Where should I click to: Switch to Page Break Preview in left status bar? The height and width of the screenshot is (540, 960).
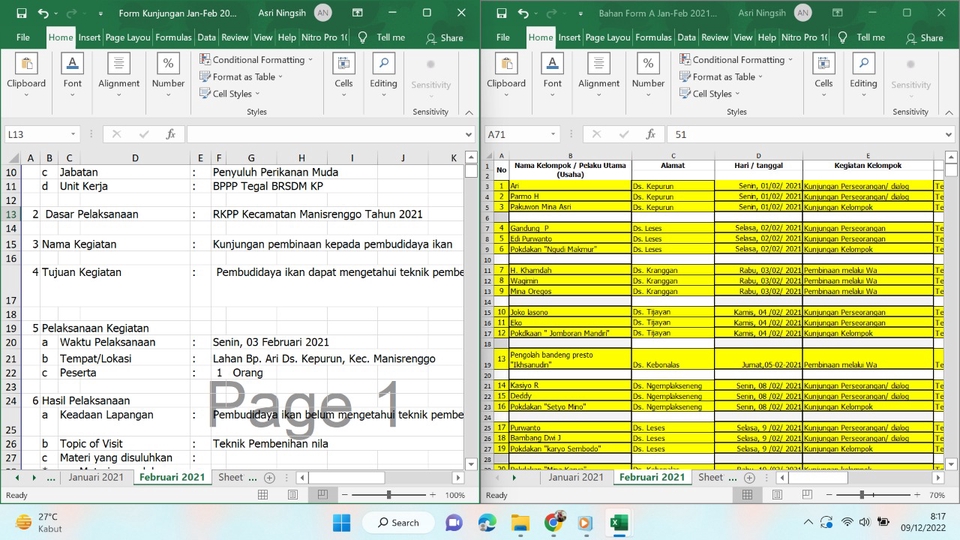pos(323,495)
